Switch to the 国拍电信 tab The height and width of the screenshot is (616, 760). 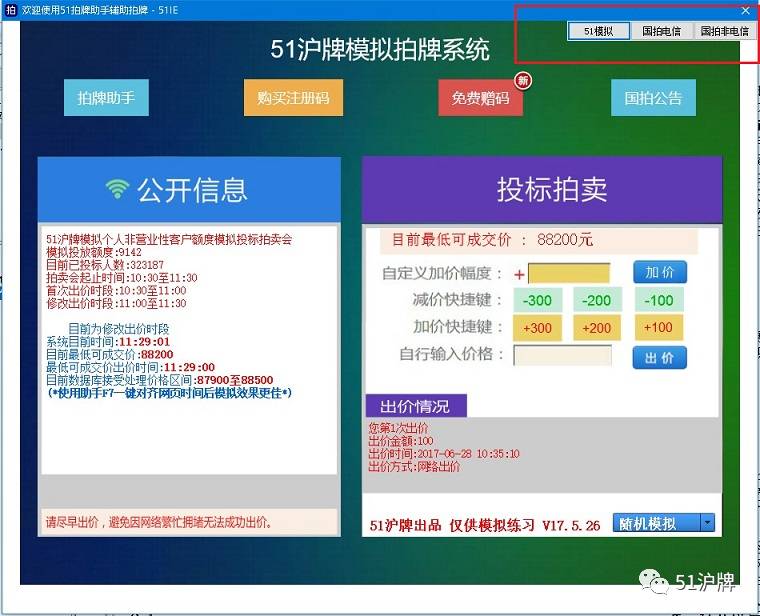point(662,31)
